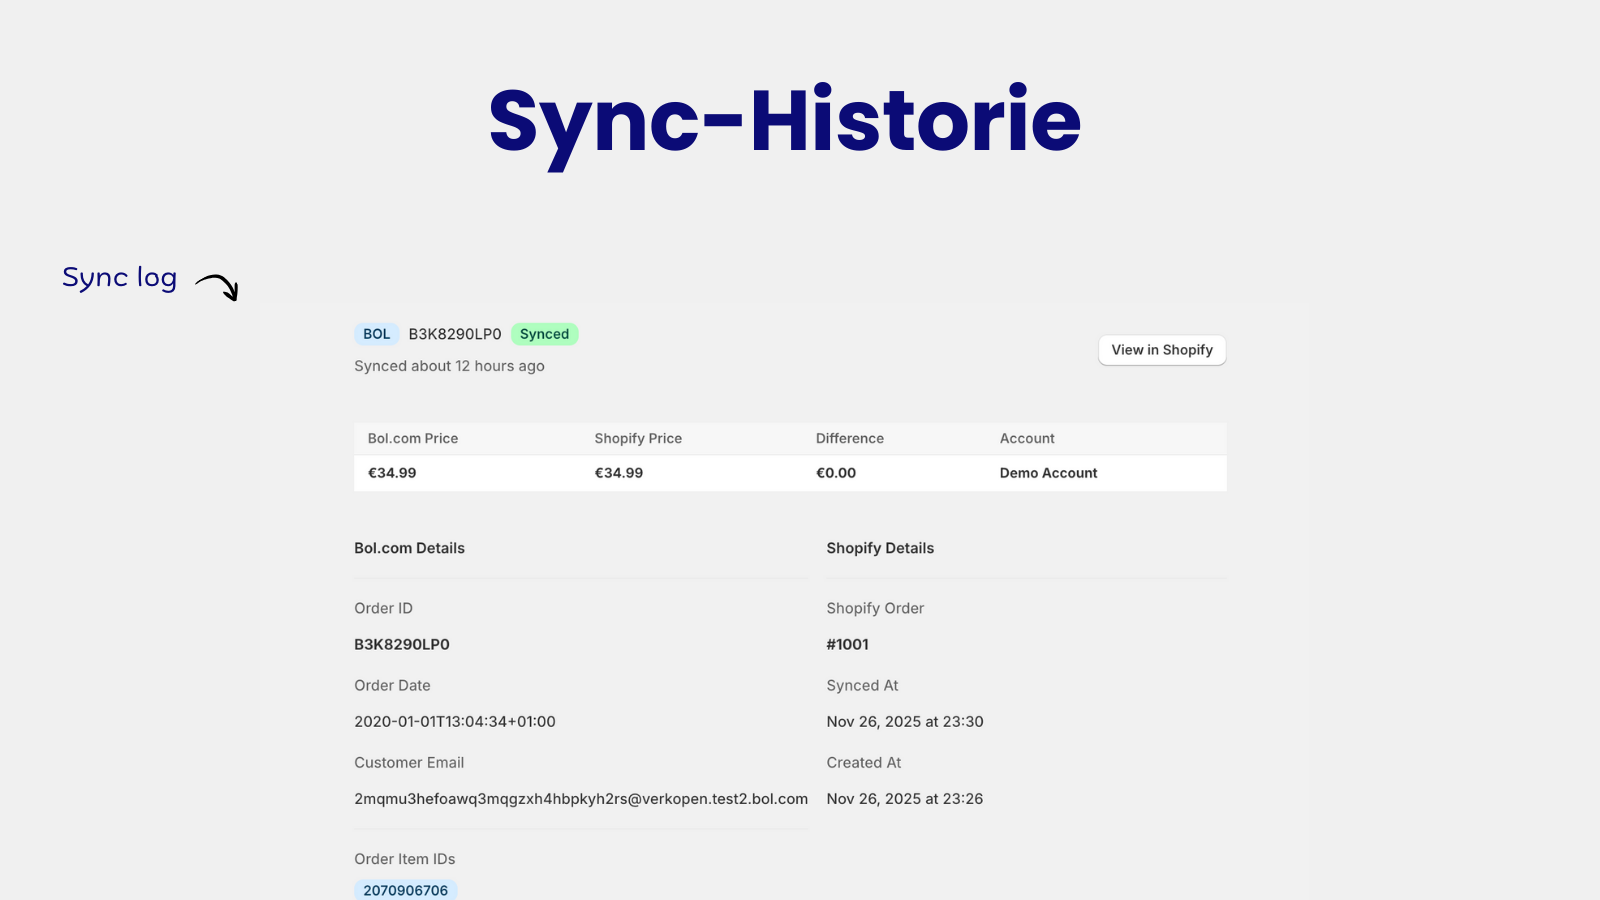Image resolution: width=1600 pixels, height=900 pixels.
Task: Click the BOL badge
Action: (376, 334)
